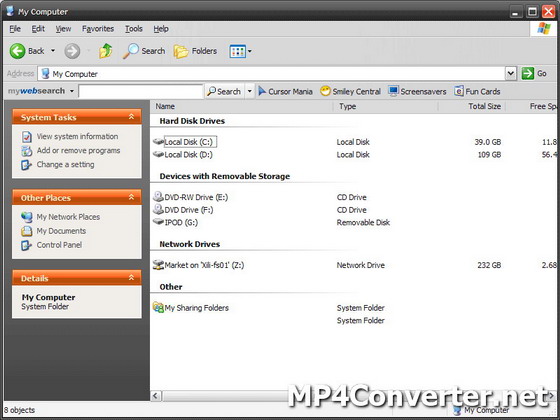The height and width of the screenshot is (420, 560).
Task: Launch Cursor Mania from the toolbar
Action: (285, 91)
